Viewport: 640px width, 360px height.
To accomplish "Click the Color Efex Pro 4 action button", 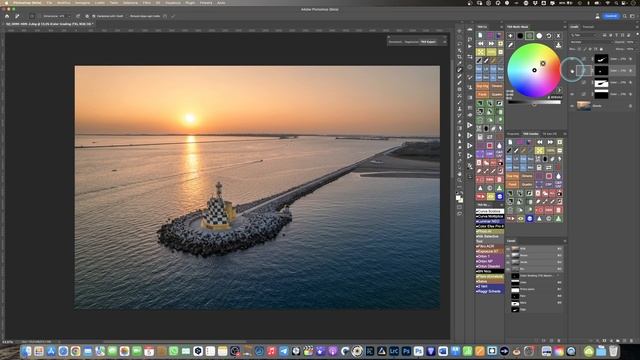I will click(x=490, y=226).
